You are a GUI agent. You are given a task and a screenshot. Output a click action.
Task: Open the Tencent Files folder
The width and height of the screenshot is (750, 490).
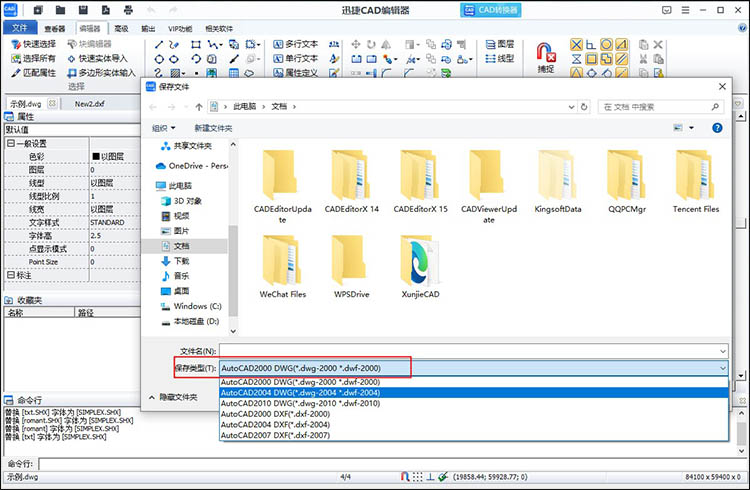coord(696,182)
